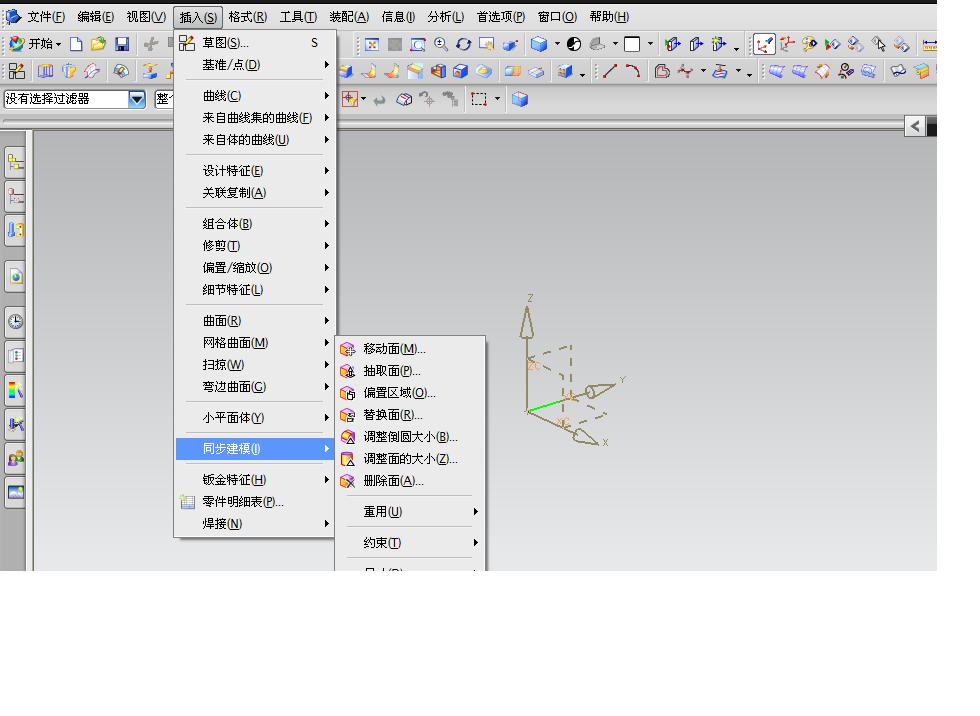Screen dimensions: 980x716
Task: Open the 组合体(B) submenu
Action: [x=255, y=224]
